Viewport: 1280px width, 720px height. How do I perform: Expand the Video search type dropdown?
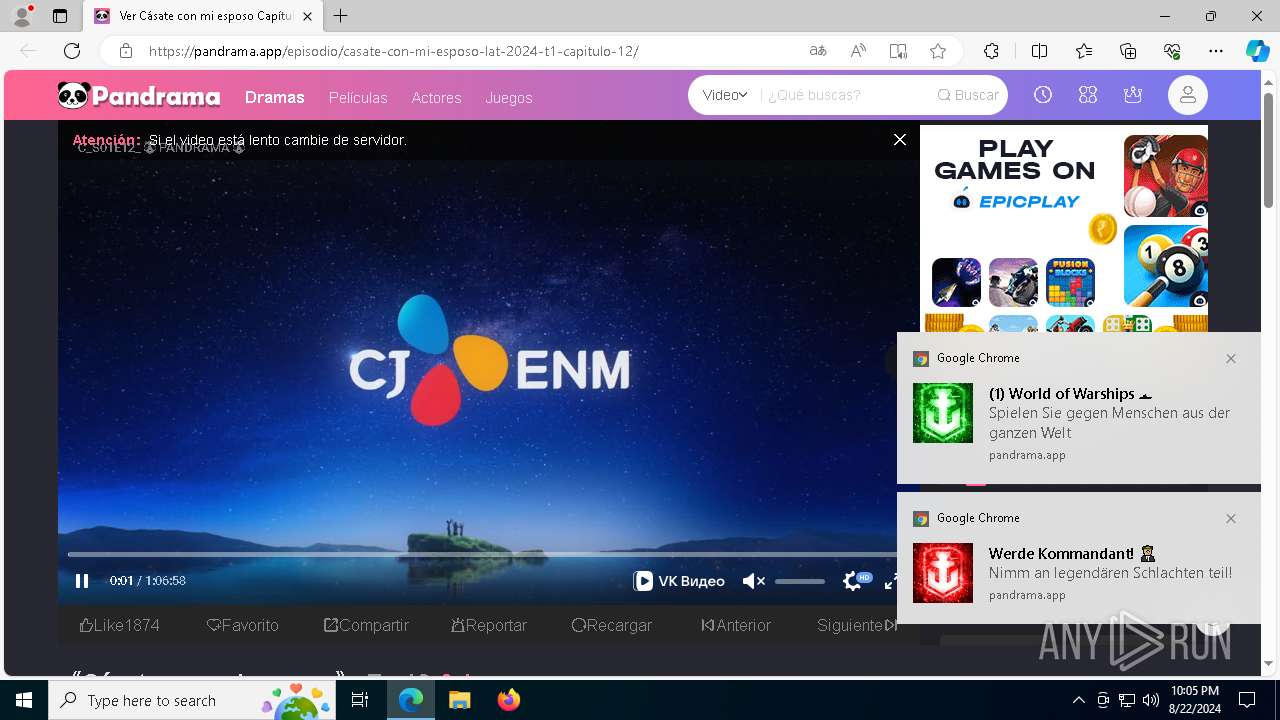(725, 95)
